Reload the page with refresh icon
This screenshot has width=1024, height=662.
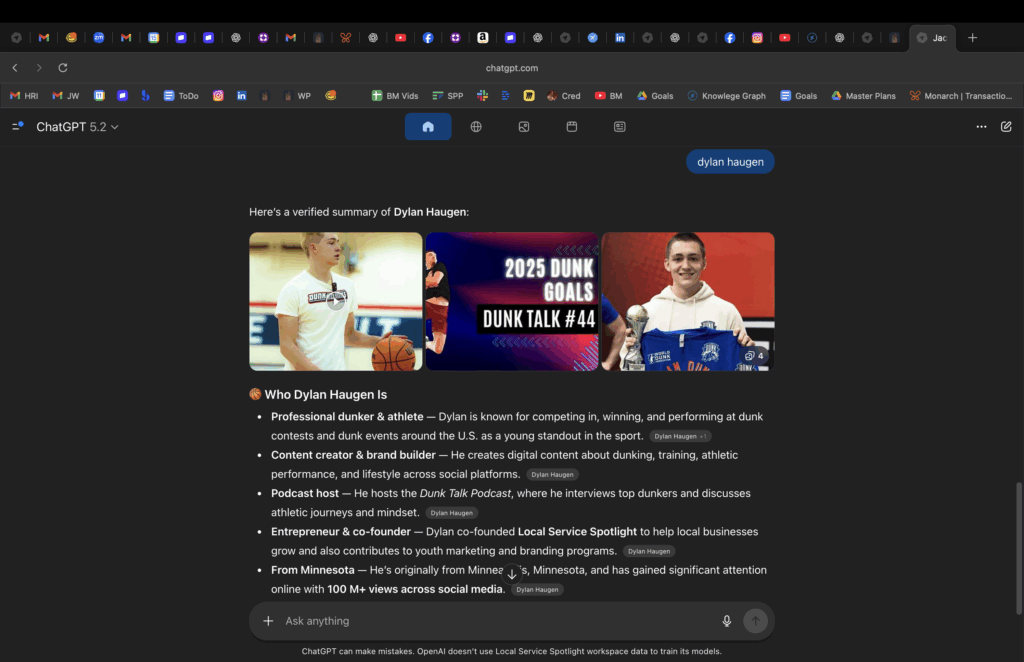[x=63, y=68]
